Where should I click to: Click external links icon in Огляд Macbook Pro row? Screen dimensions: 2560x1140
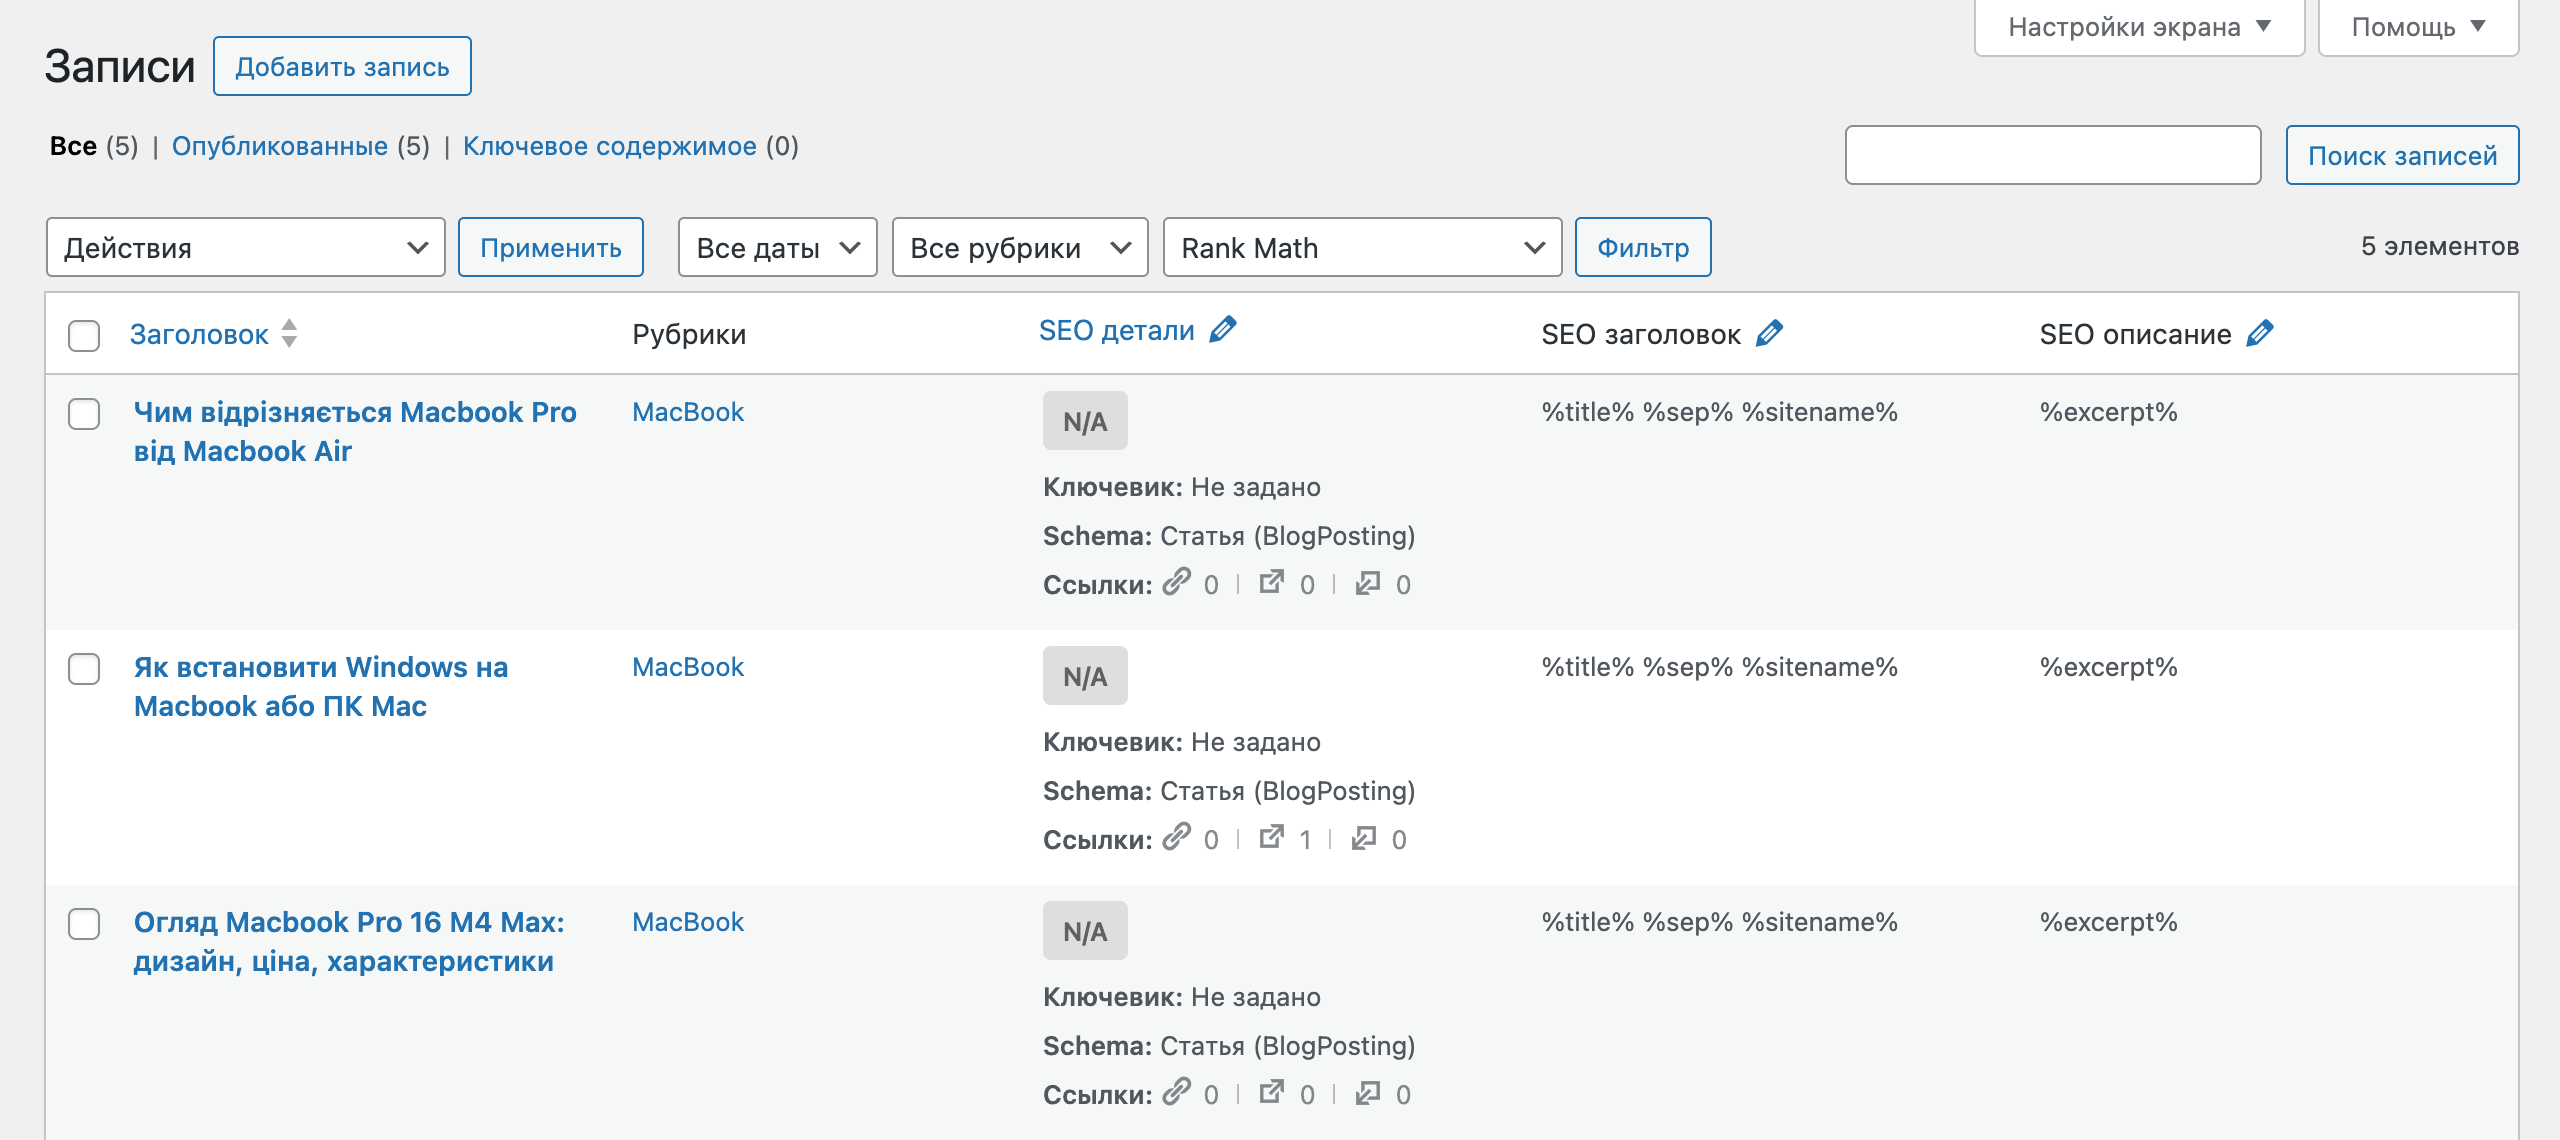point(1272,1091)
